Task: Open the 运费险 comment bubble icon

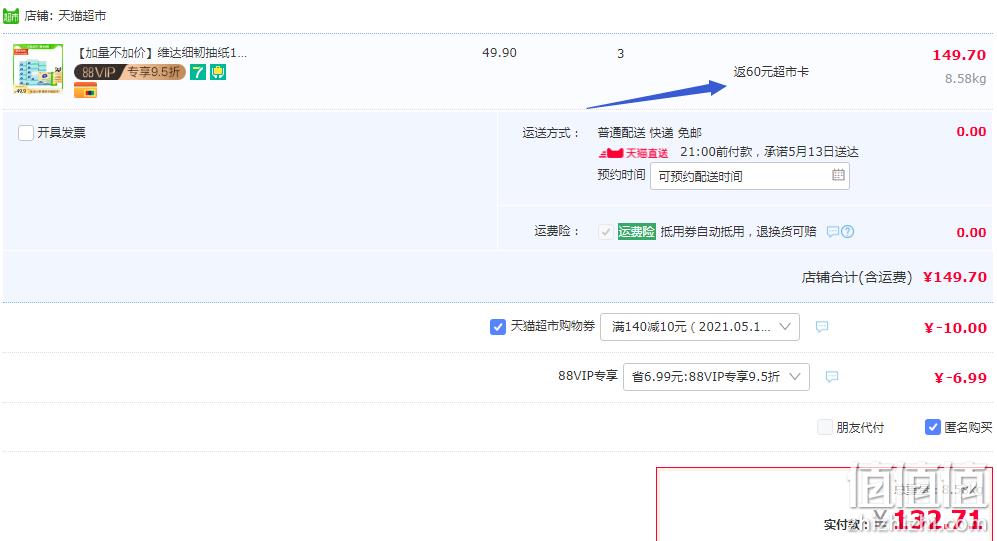Action: click(832, 231)
